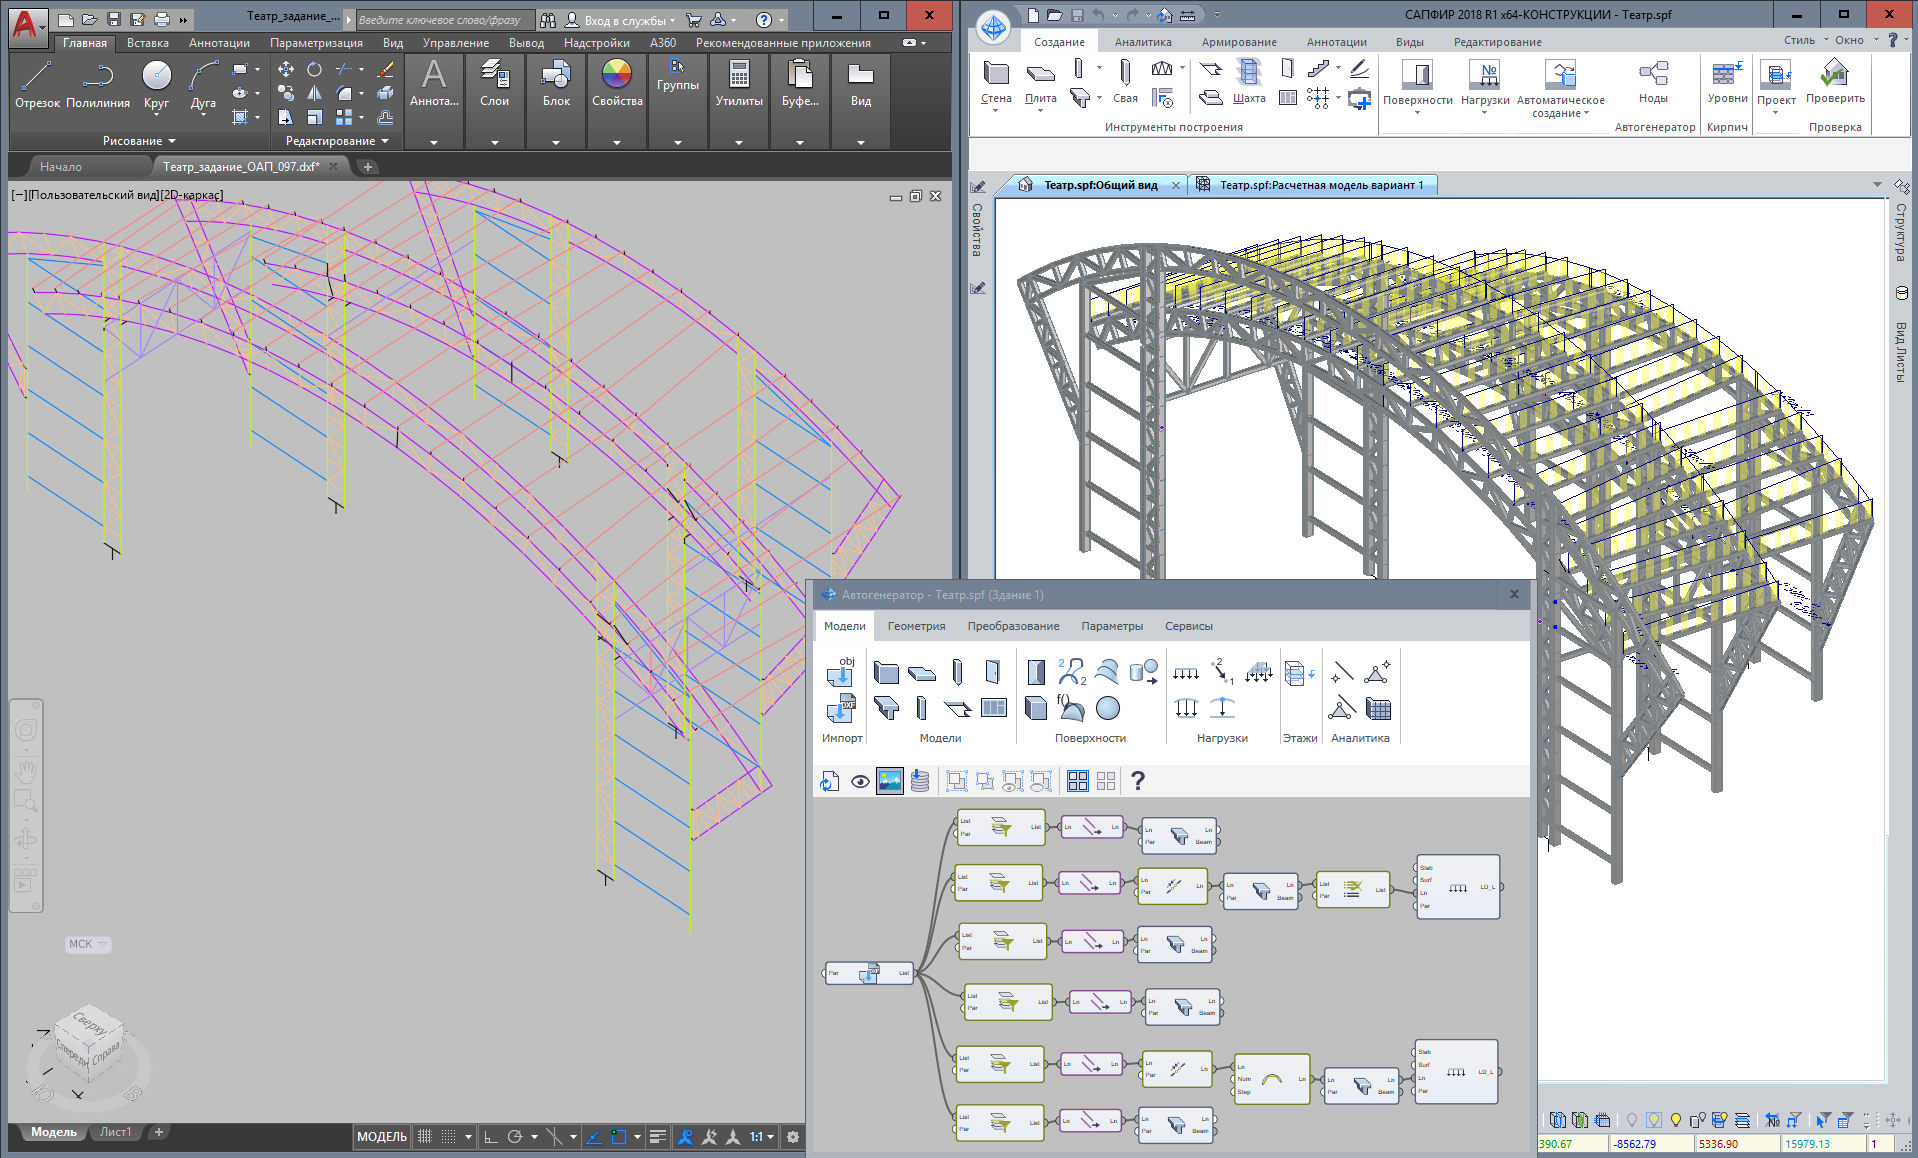Click the DXF import icon
Screen dimensions: 1918x1158
pyautogui.click(x=841, y=708)
